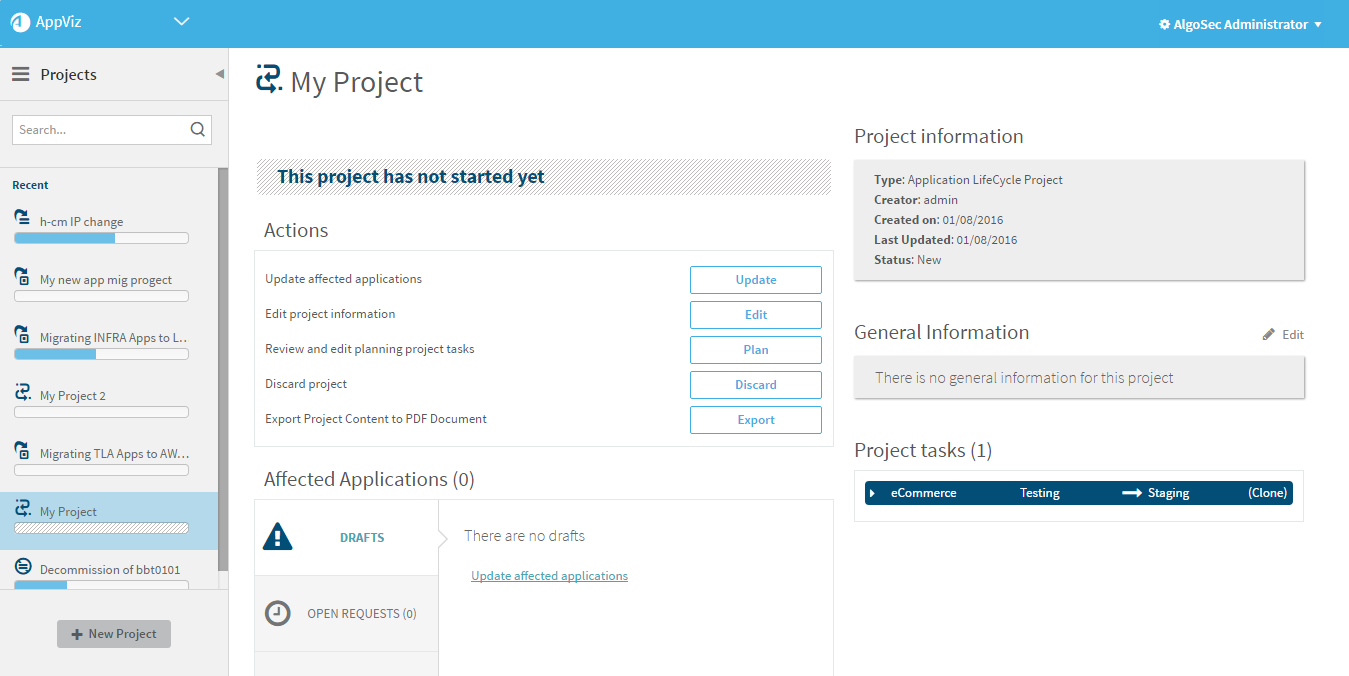Open the AlgoSec Administrator user menu

pos(1240,24)
